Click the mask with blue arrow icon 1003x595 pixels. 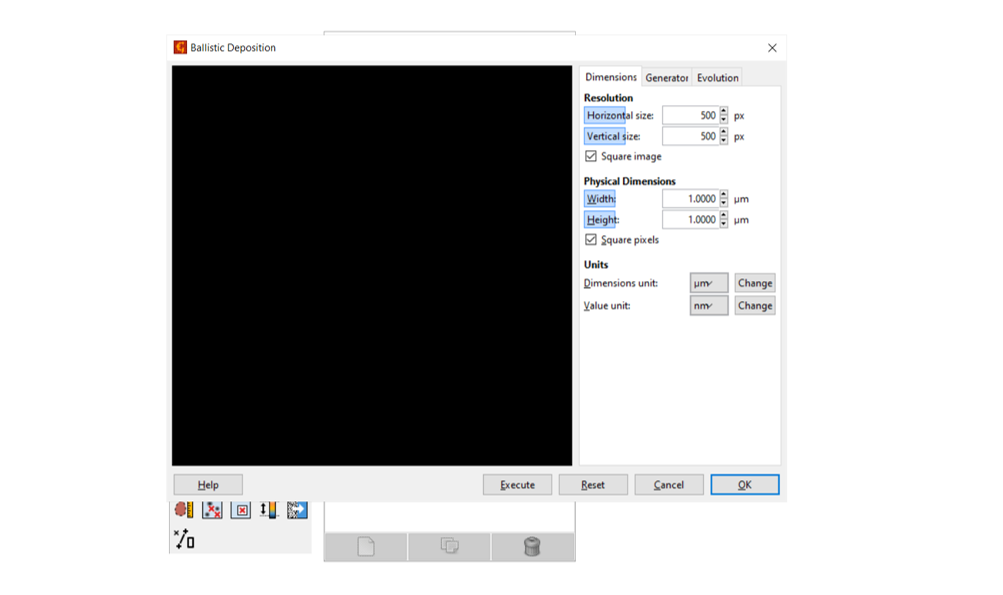point(297,510)
